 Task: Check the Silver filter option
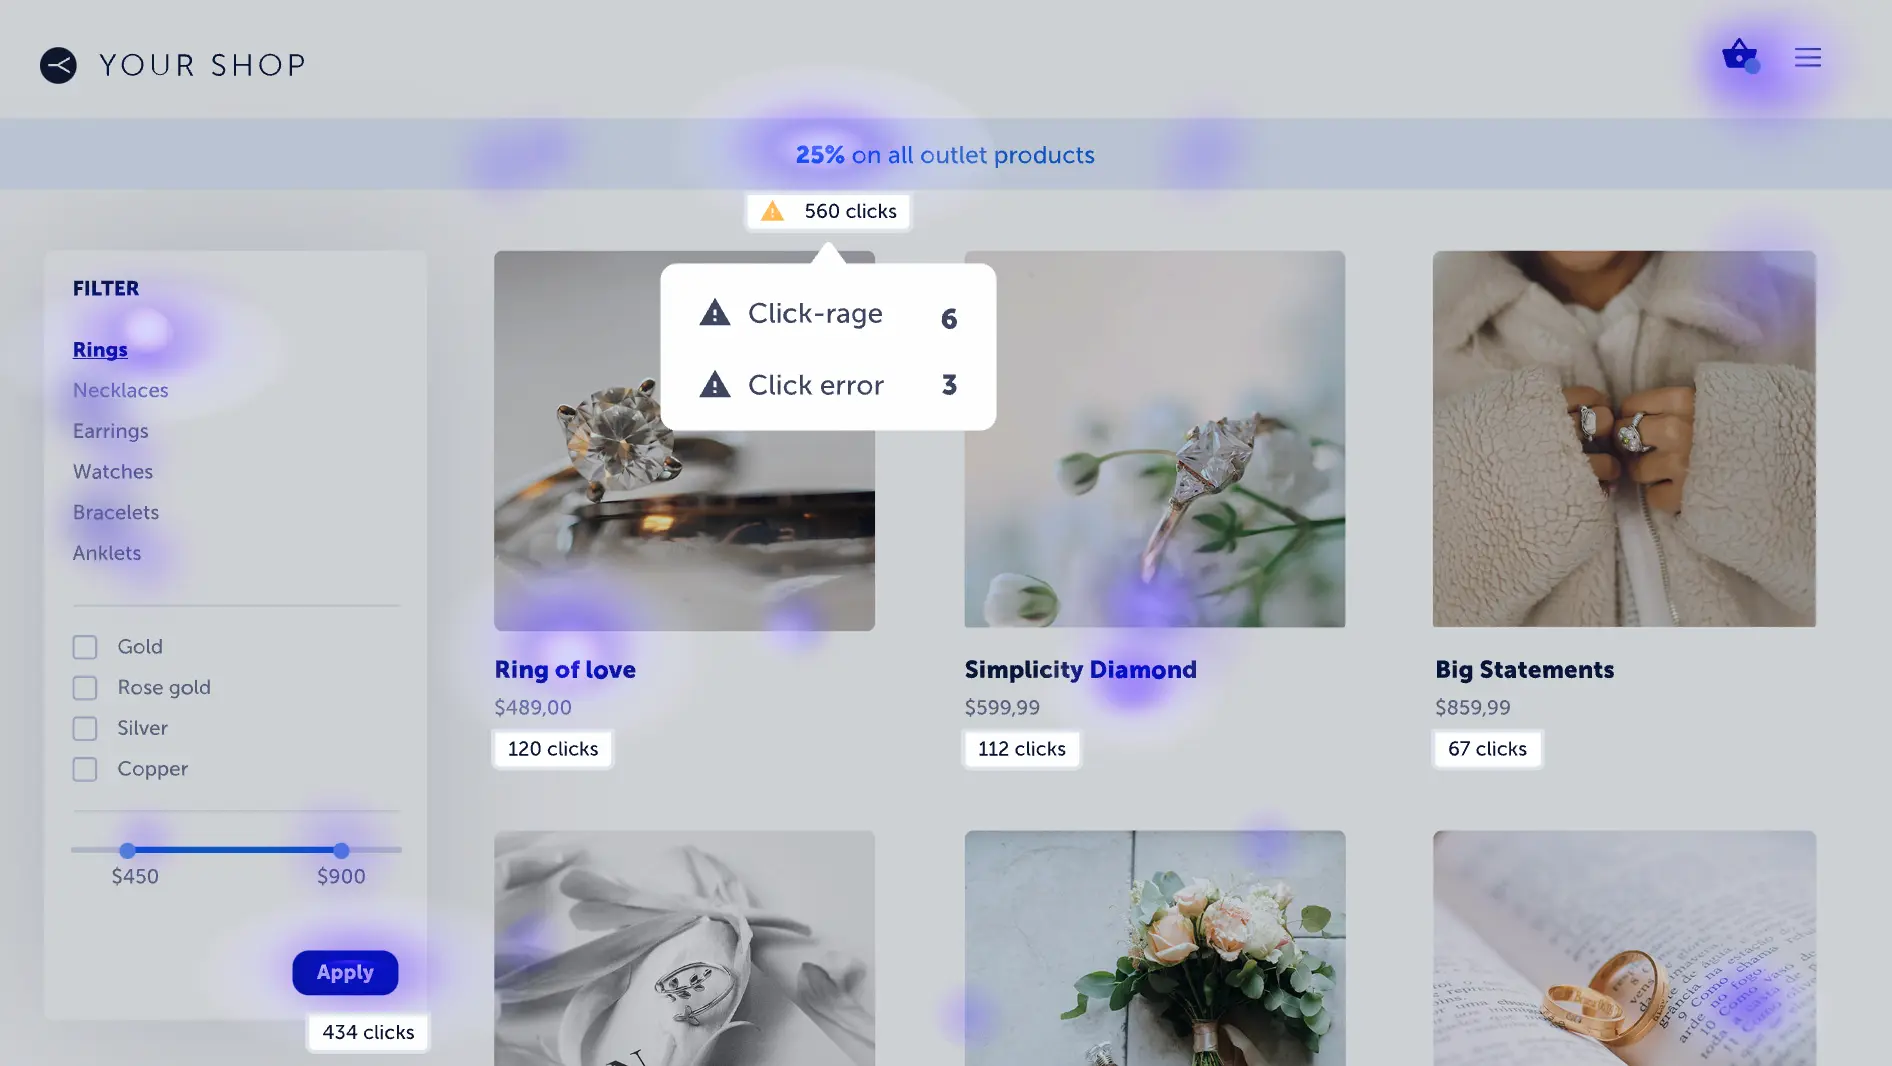pyautogui.click(x=85, y=729)
